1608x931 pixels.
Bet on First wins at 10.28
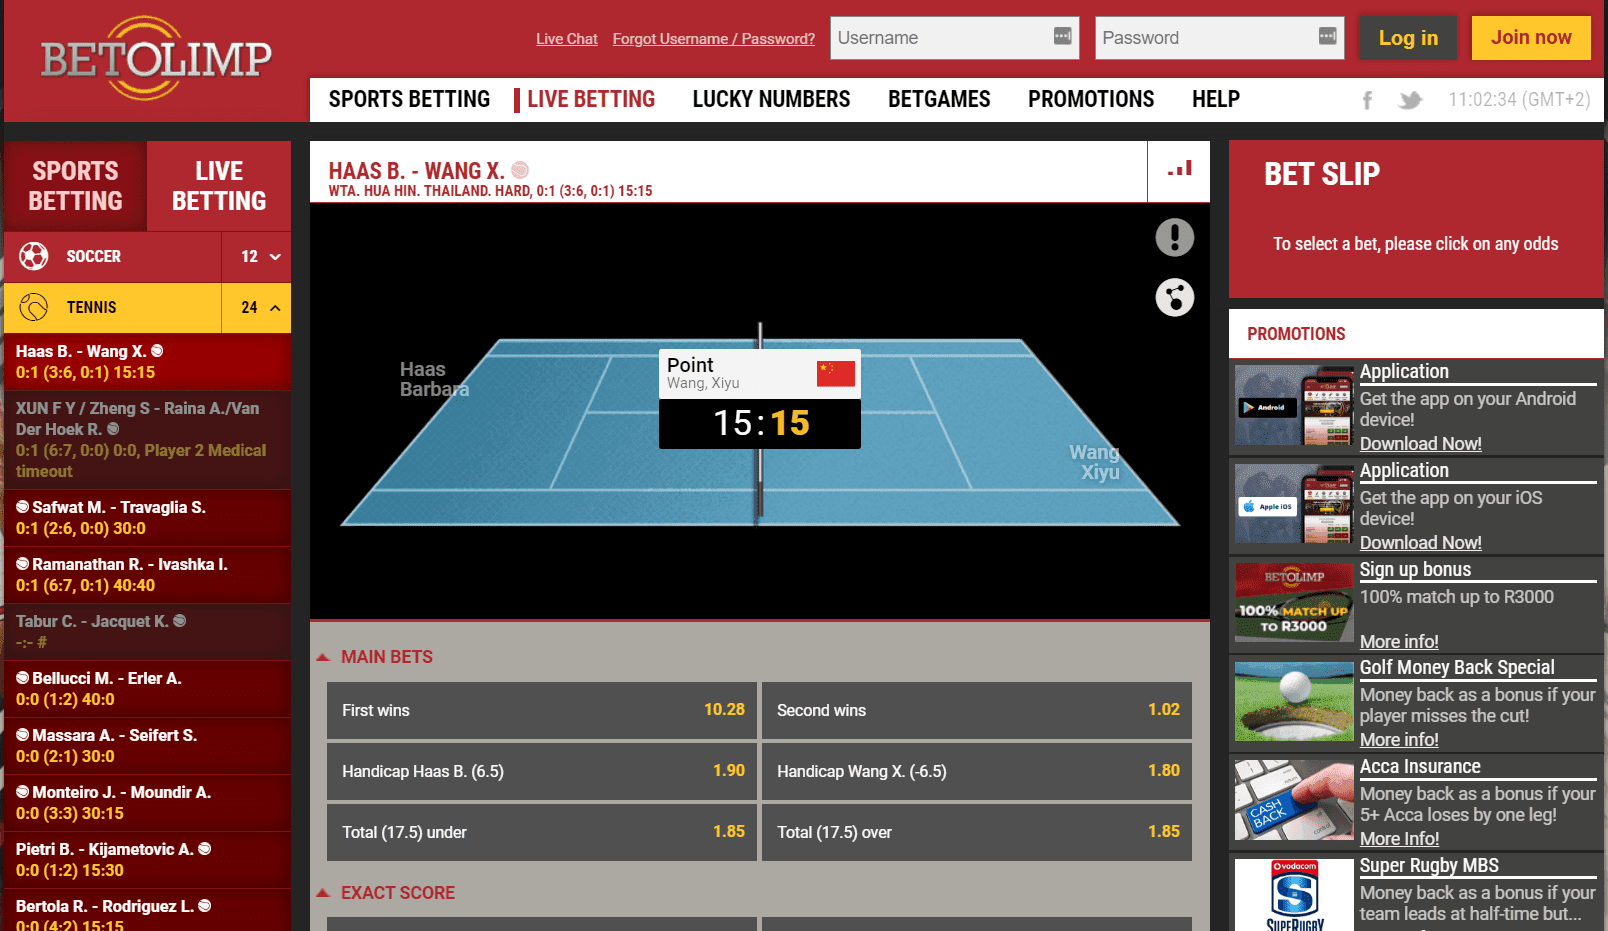point(541,710)
